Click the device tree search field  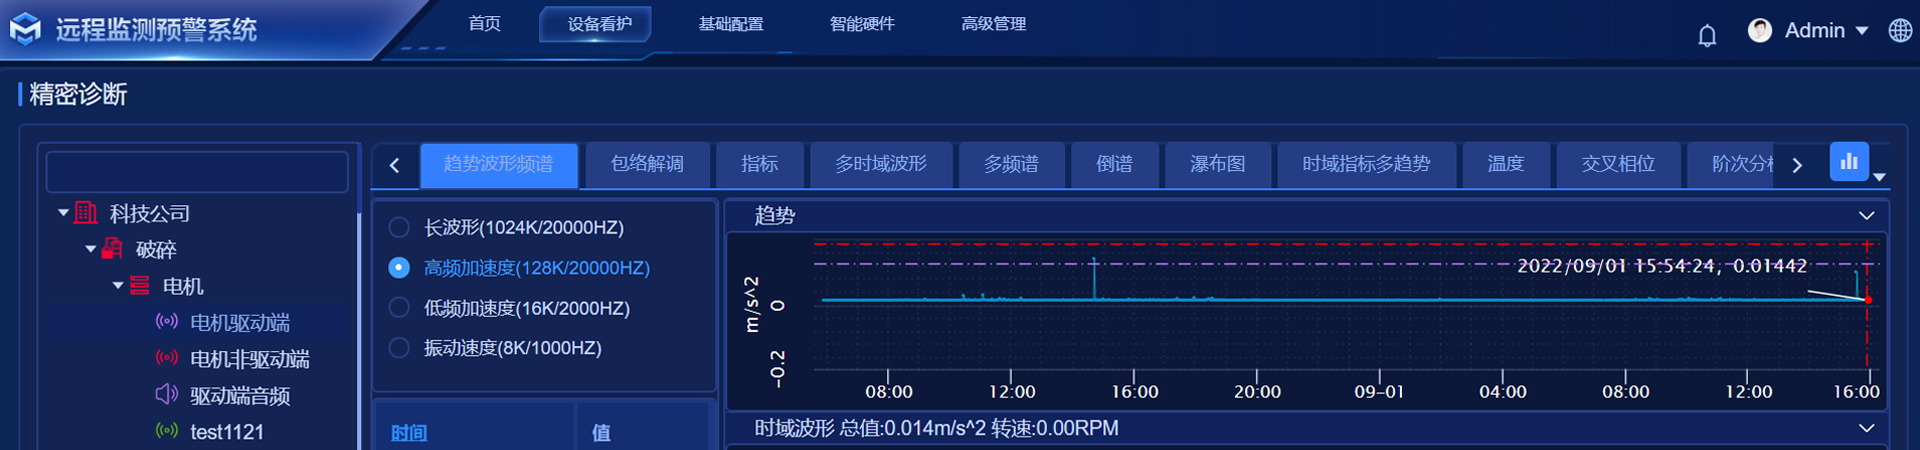click(x=197, y=172)
